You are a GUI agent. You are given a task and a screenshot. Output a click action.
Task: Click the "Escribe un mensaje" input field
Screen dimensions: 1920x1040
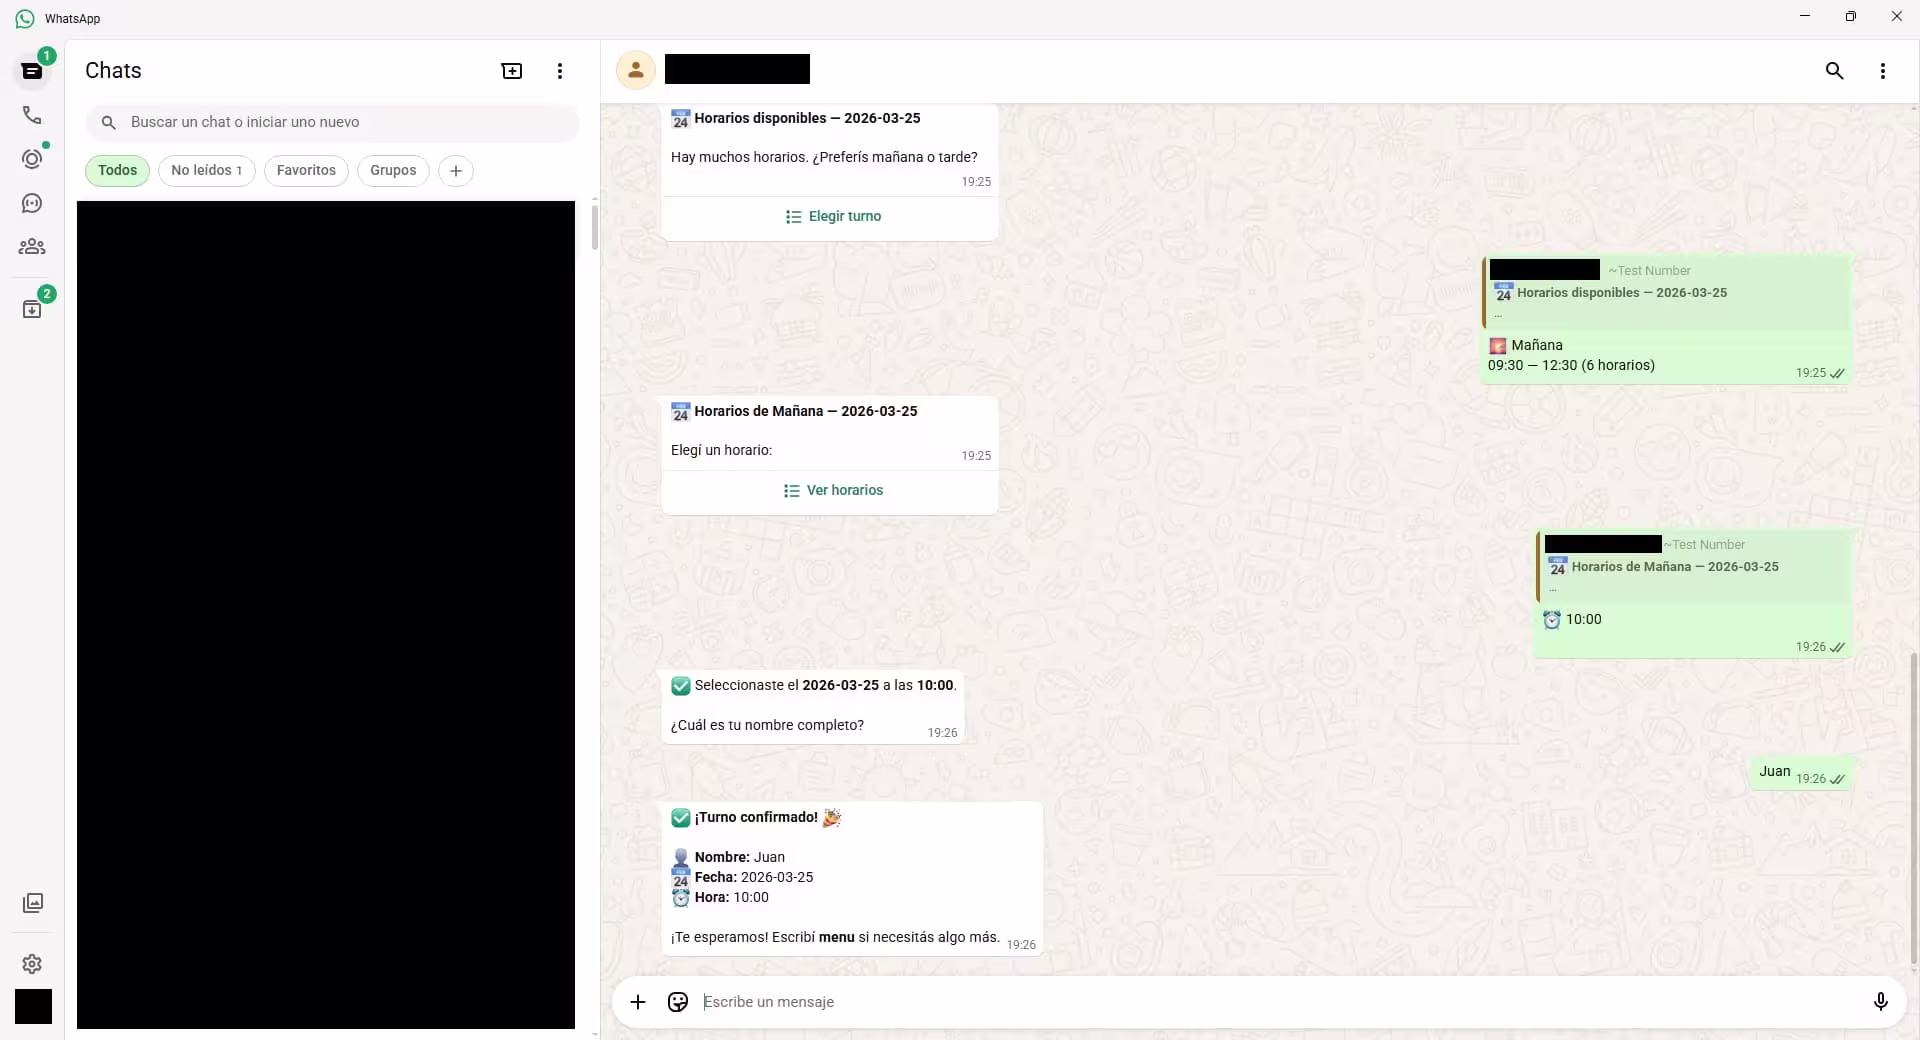1100,1002
